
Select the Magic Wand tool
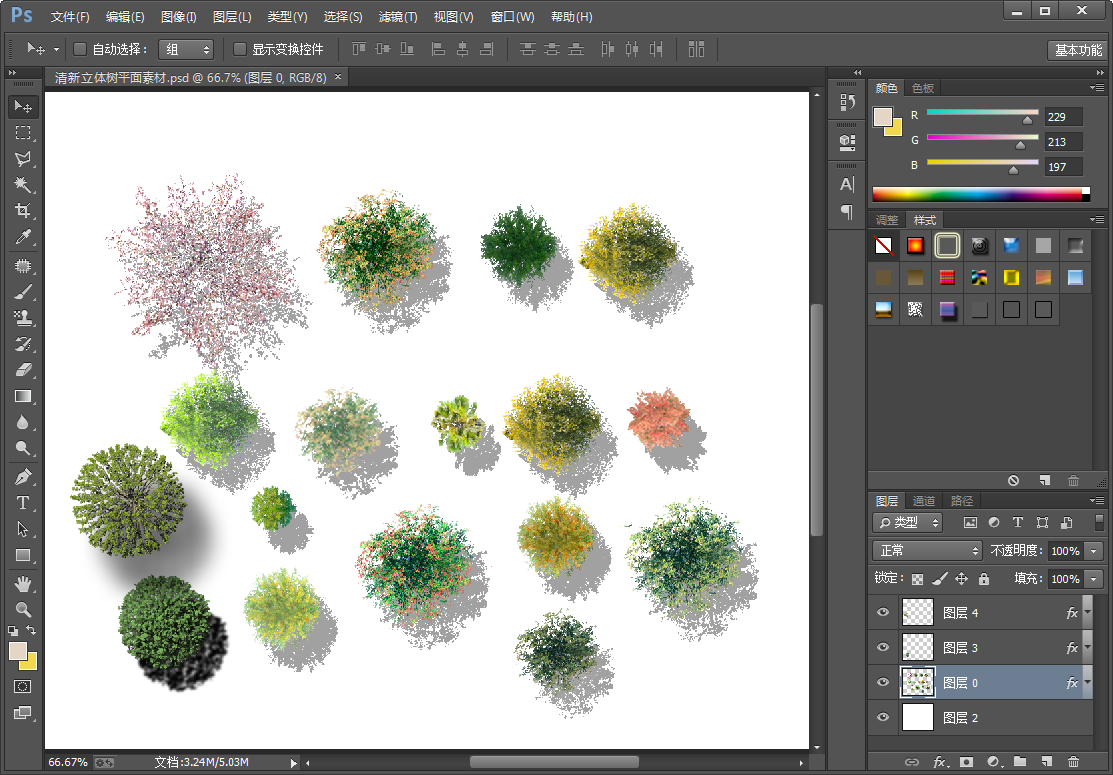pos(23,185)
